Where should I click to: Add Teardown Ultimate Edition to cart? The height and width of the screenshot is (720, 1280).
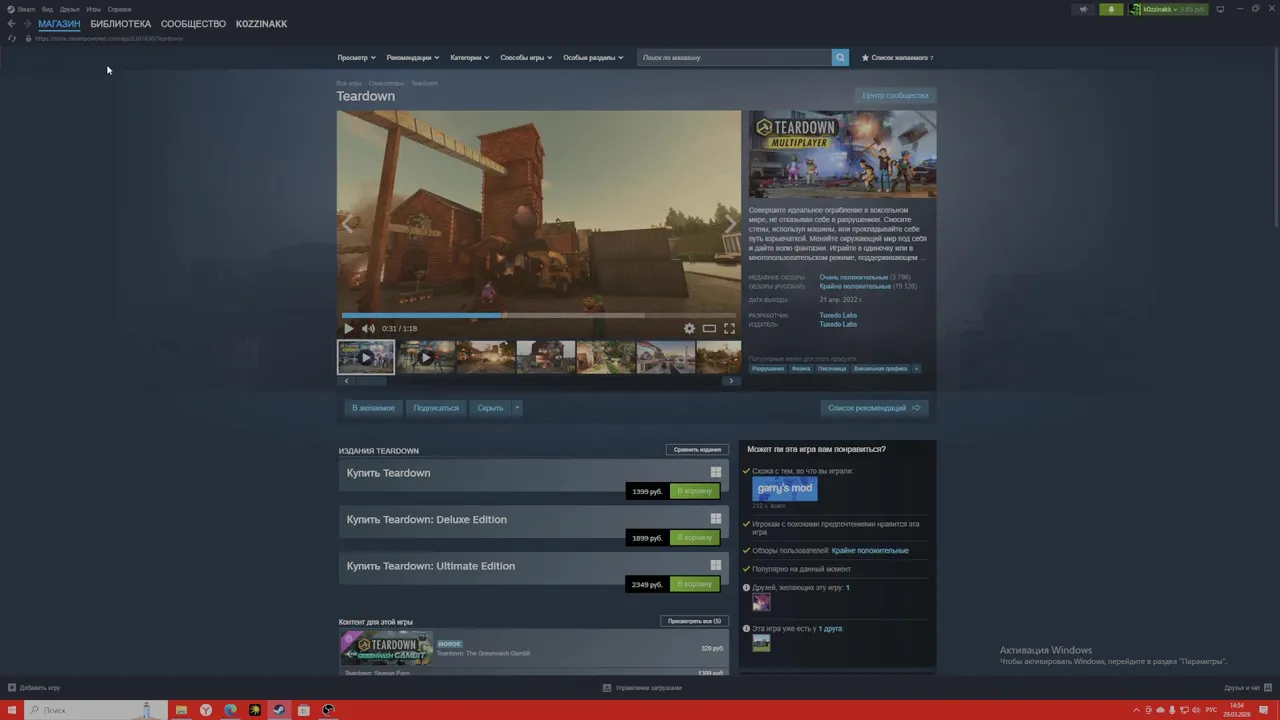point(694,584)
